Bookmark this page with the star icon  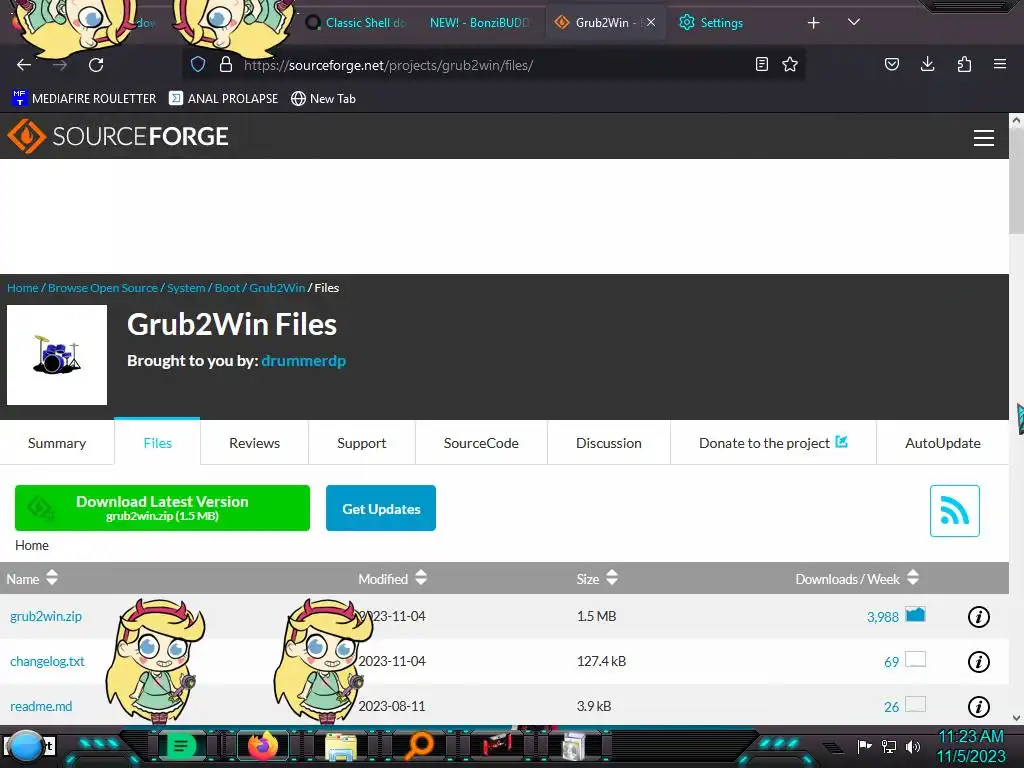[790, 64]
